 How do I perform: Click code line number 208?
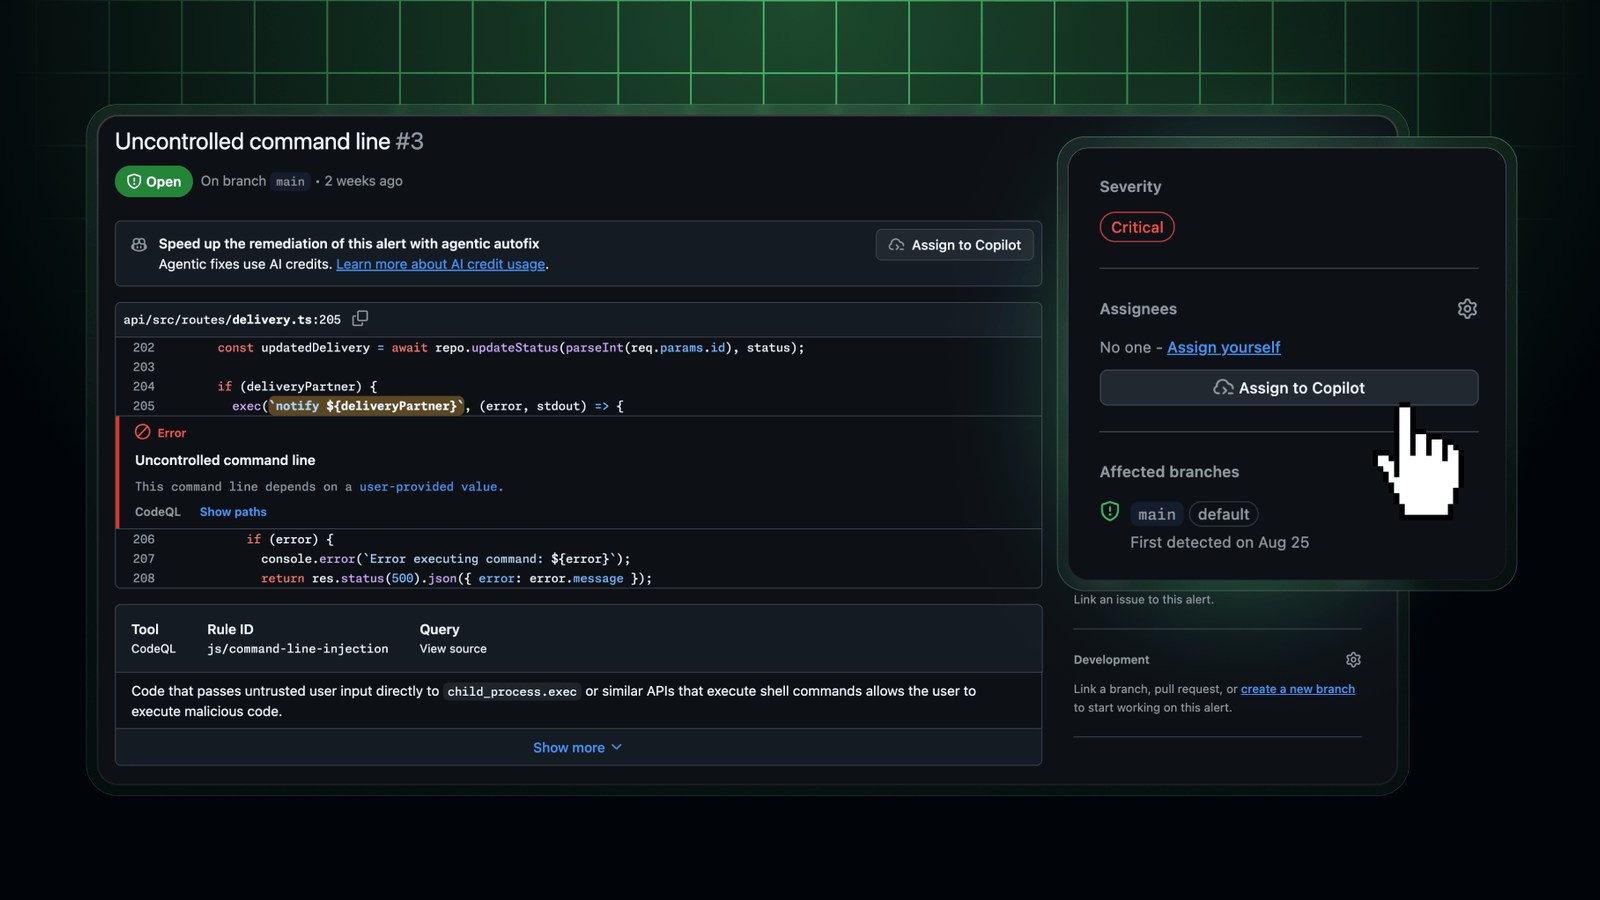coord(144,578)
